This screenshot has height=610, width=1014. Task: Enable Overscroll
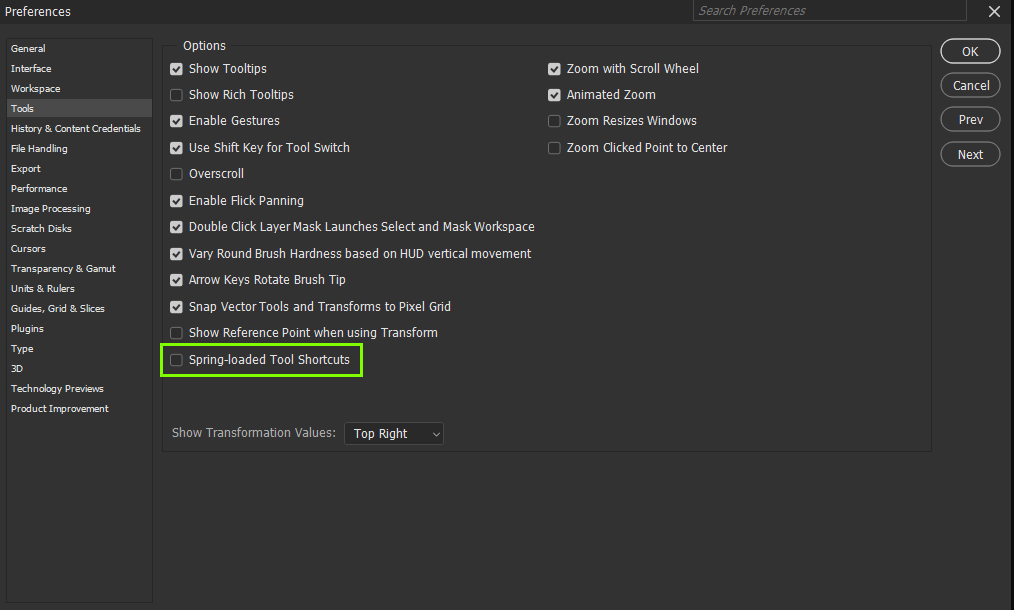[176, 173]
